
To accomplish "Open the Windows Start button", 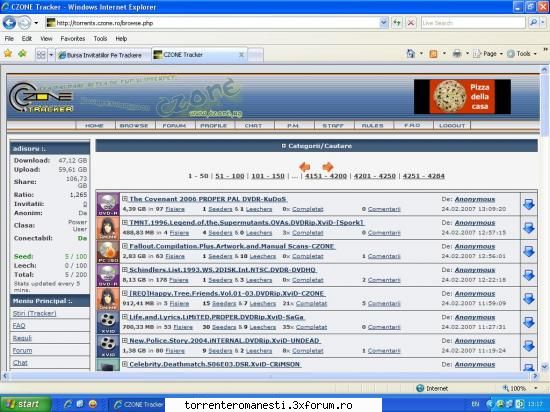I will click(x=25, y=404).
